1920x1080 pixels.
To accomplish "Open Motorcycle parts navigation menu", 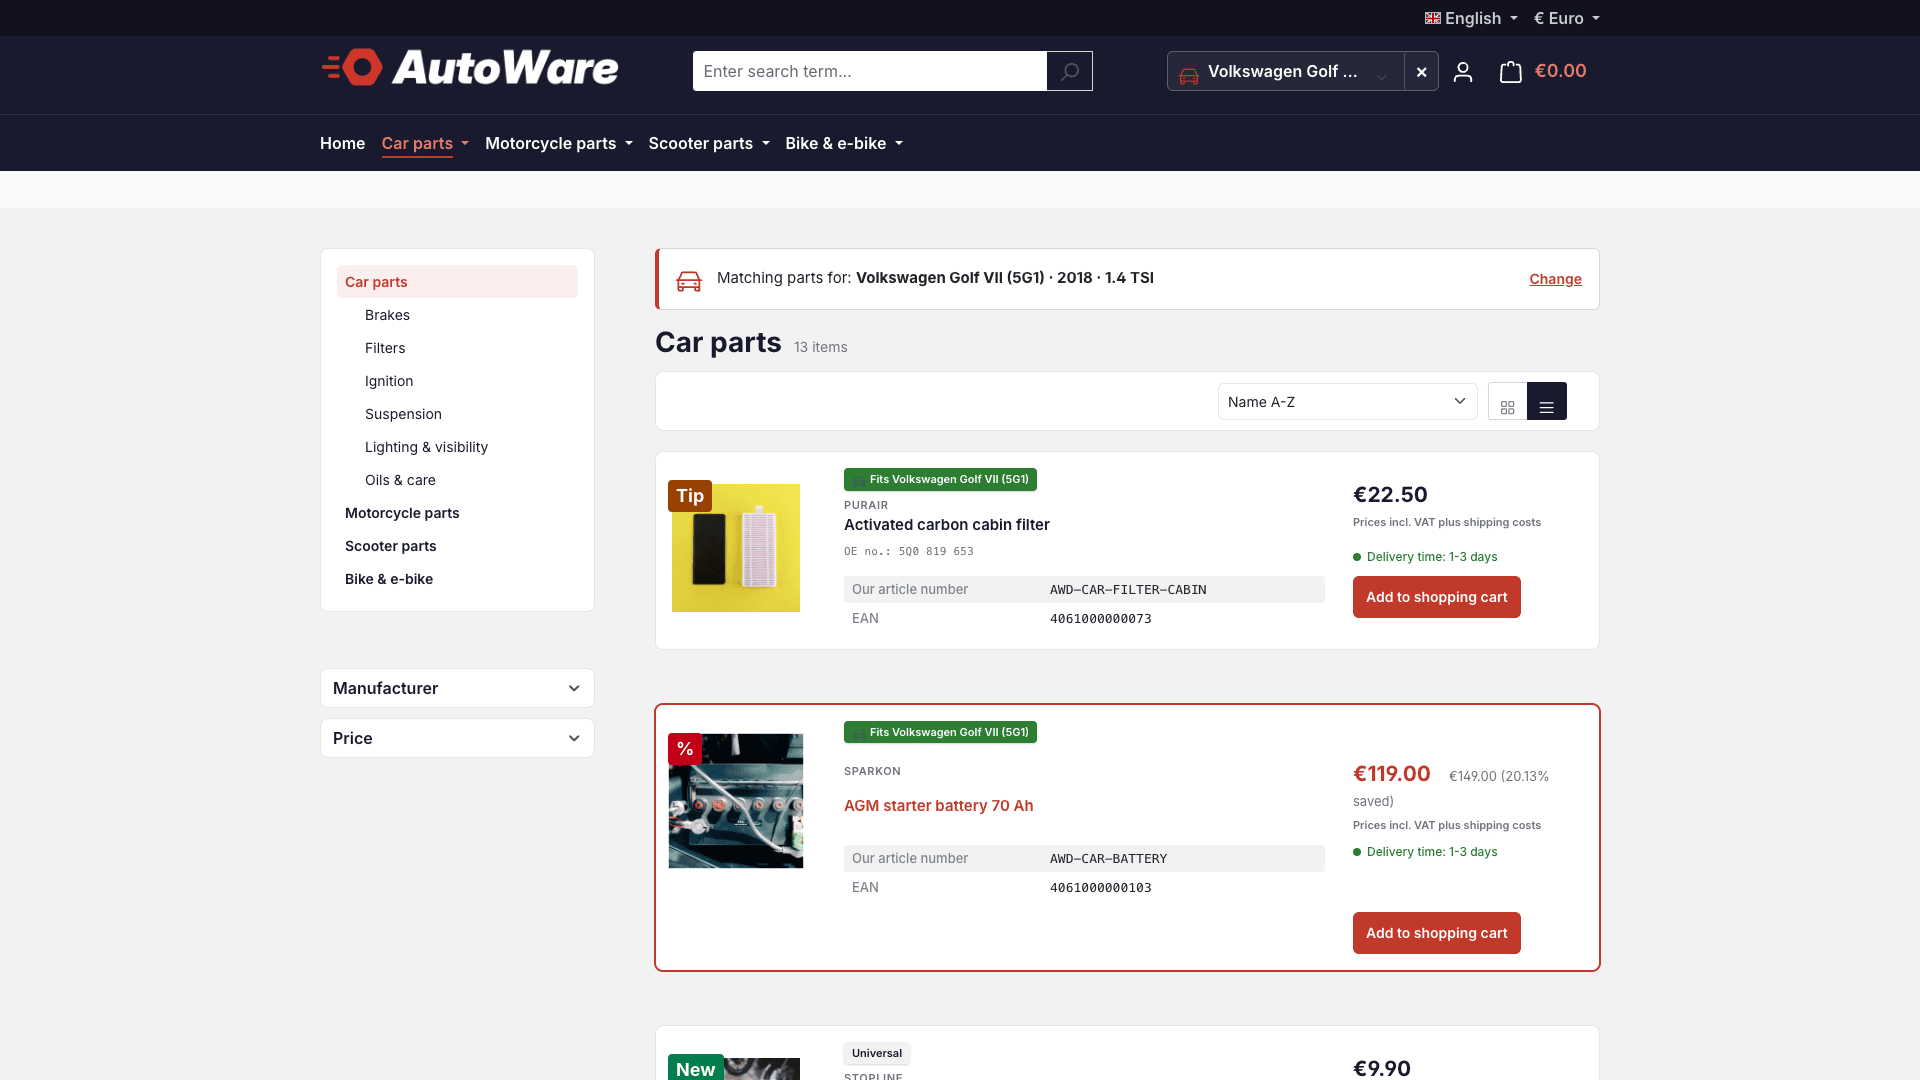I will point(558,143).
